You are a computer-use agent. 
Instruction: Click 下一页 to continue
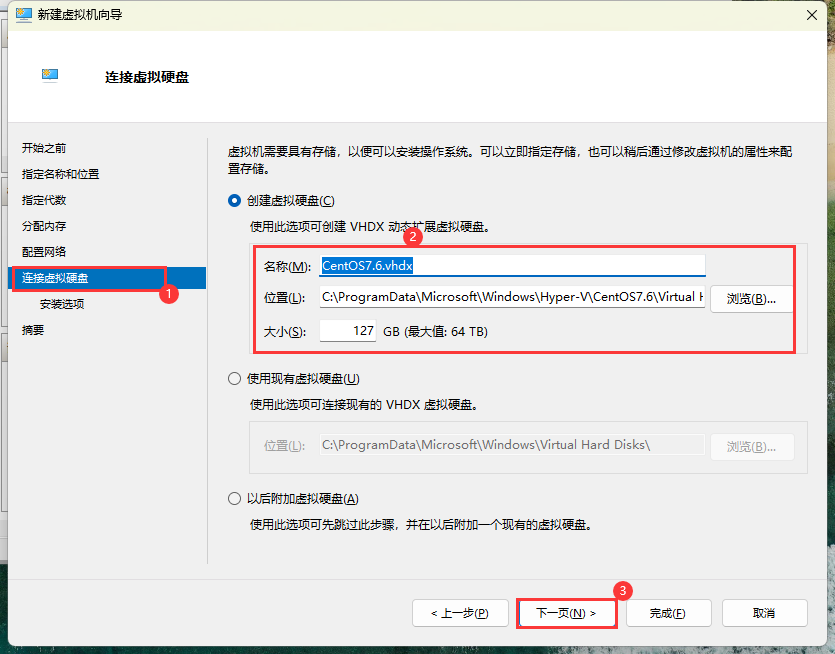tap(566, 613)
